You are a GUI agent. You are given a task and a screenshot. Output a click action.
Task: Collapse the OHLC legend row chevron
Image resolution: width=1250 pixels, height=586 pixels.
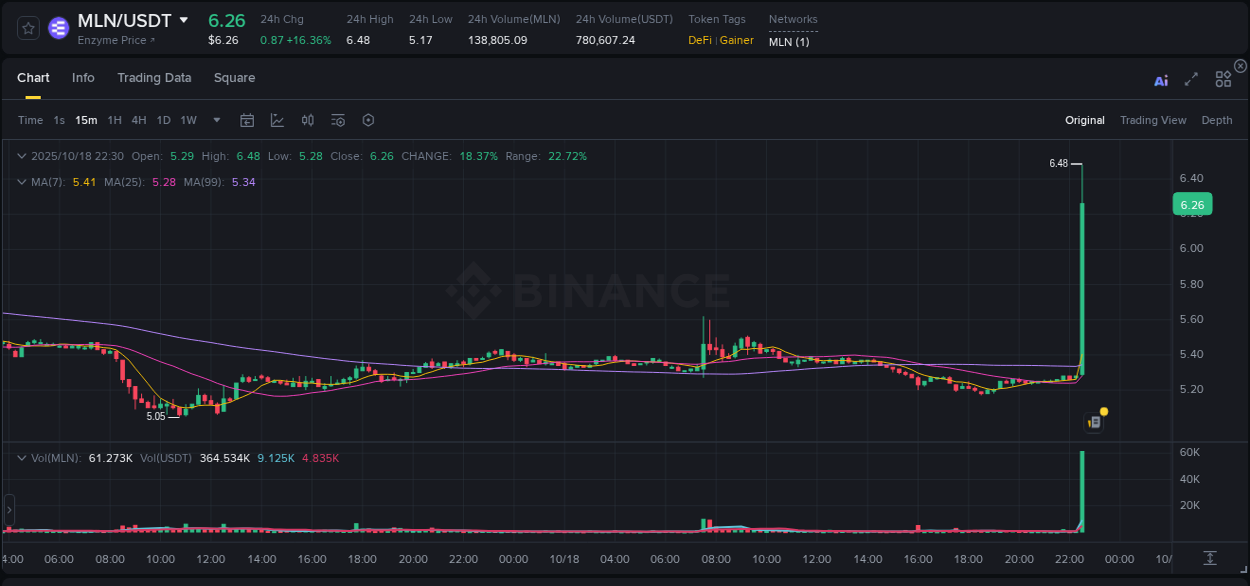pos(21,156)
